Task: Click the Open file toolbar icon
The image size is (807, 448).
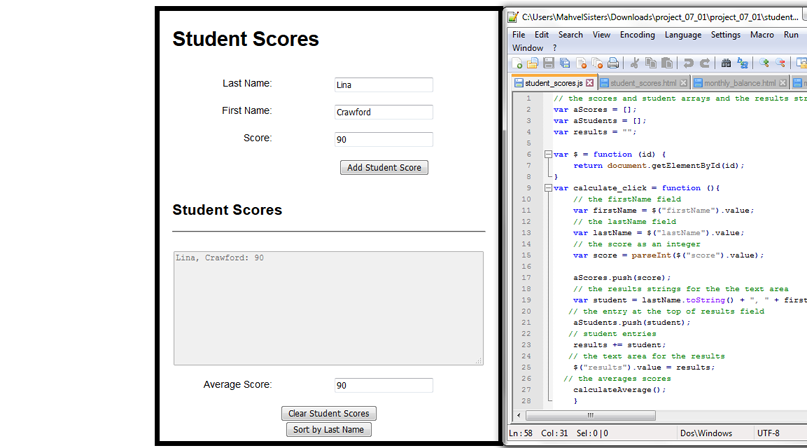Action: coord(533,64)
